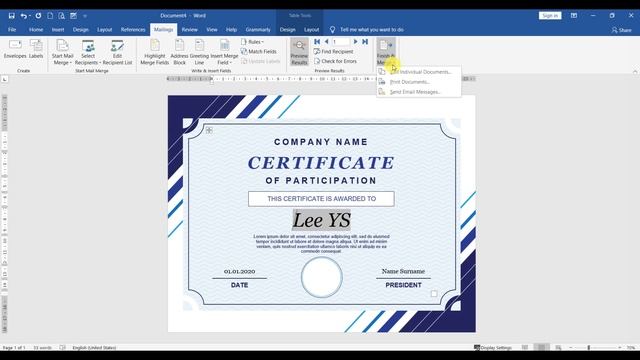The height and width of the screenshot is (360, 640).
Task: Switch to Read Mode view
Action: 525,348
